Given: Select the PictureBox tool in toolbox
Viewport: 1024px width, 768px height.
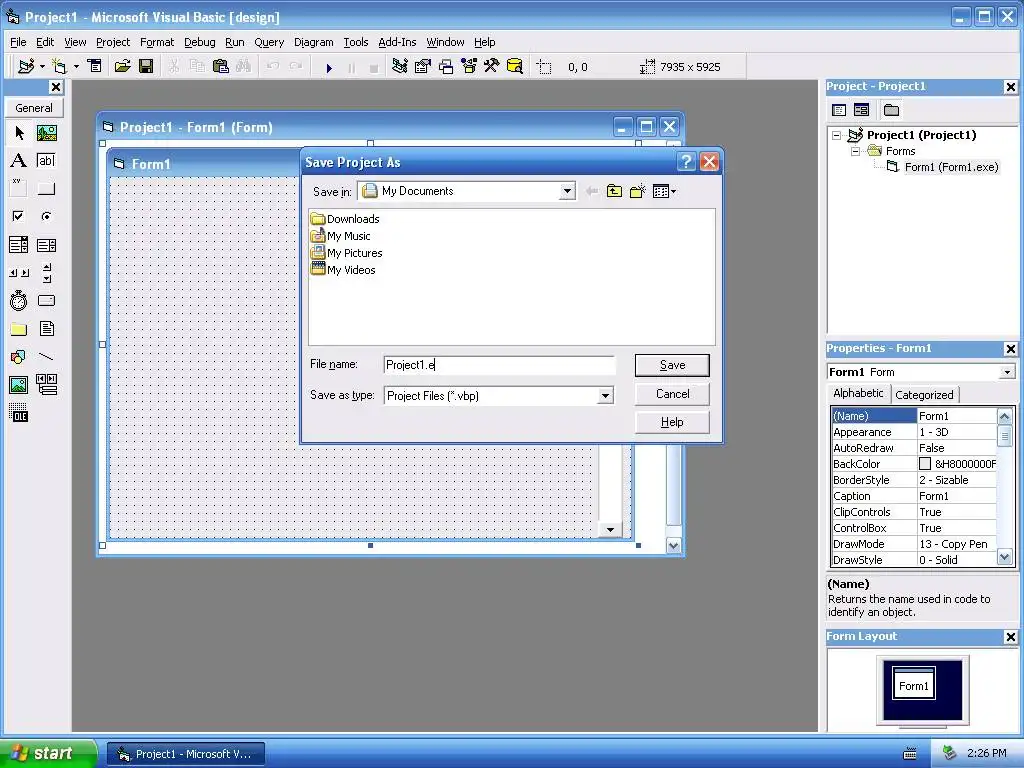Looking at the screenshot, I should tap(46, 133).
